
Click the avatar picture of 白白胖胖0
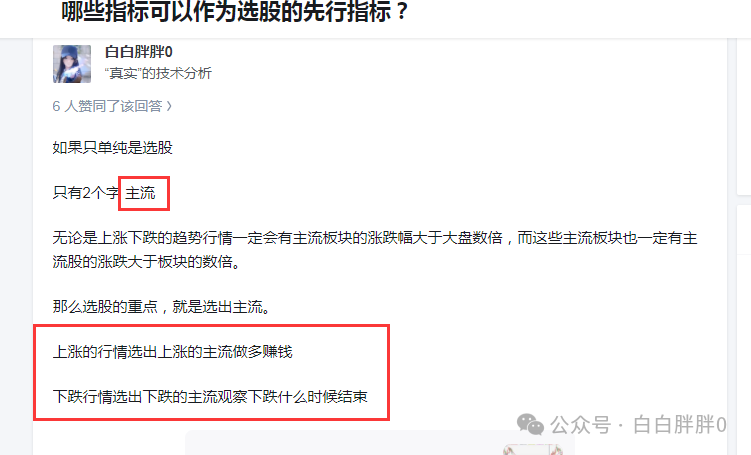[72, 64]
